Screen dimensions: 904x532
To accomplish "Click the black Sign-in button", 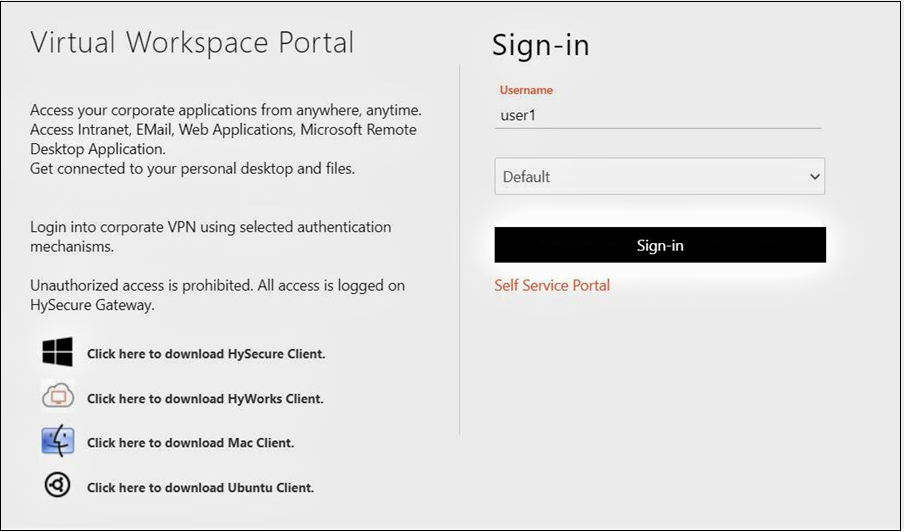I will (x=660, y=245).
